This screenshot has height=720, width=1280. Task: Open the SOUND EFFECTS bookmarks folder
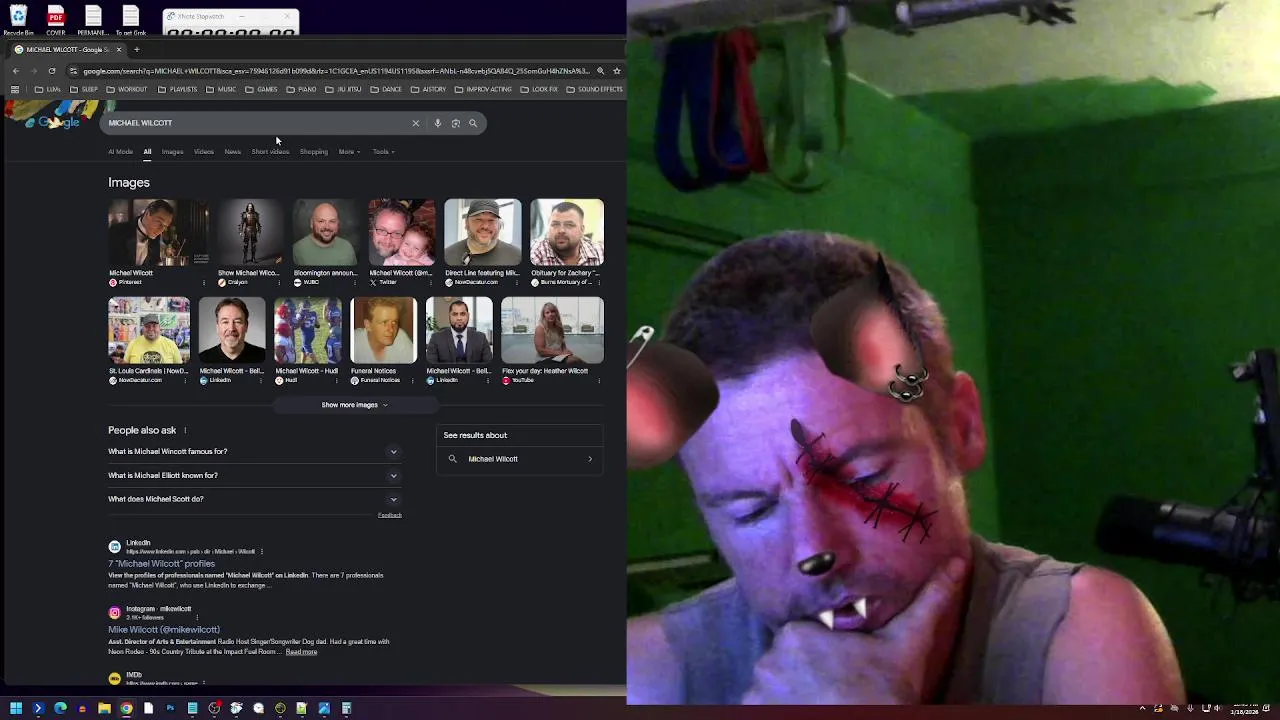pyautogui.click(x=594, y=89)
